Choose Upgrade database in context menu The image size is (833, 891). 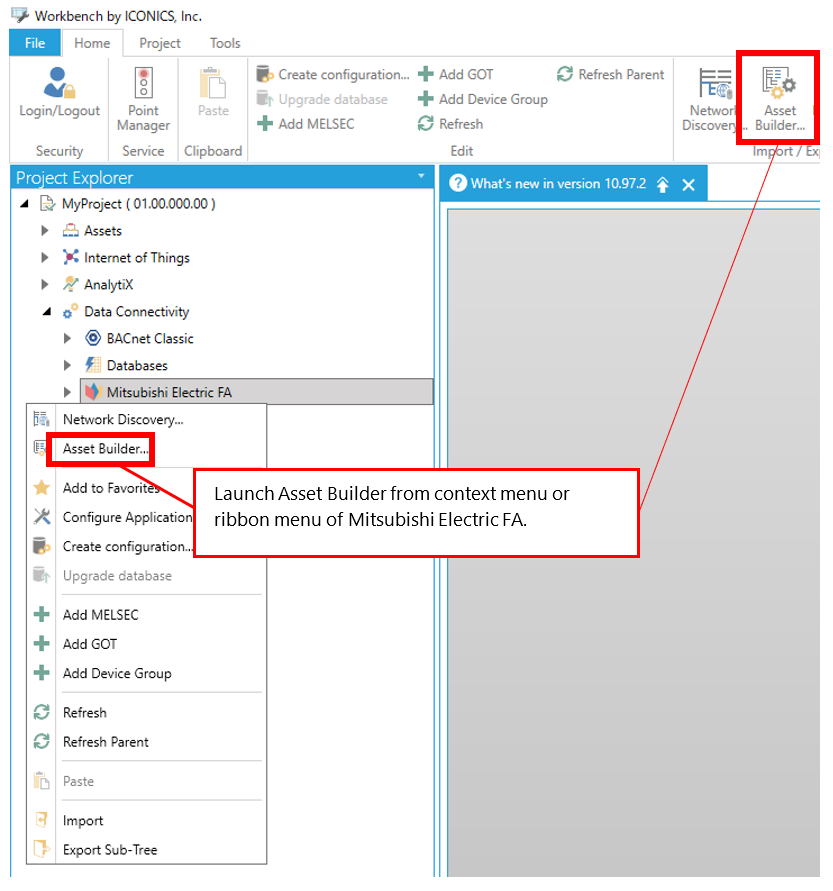(x=147, y=576)
